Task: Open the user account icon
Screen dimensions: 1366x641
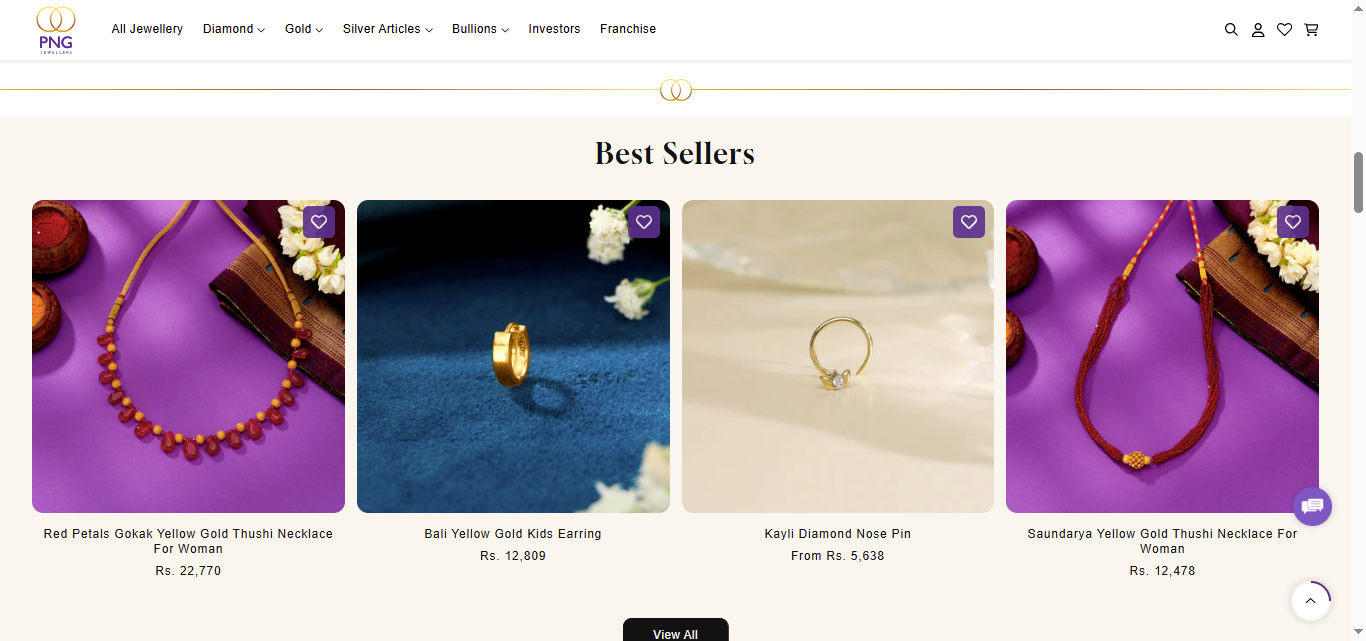Action: (1258, 30)
